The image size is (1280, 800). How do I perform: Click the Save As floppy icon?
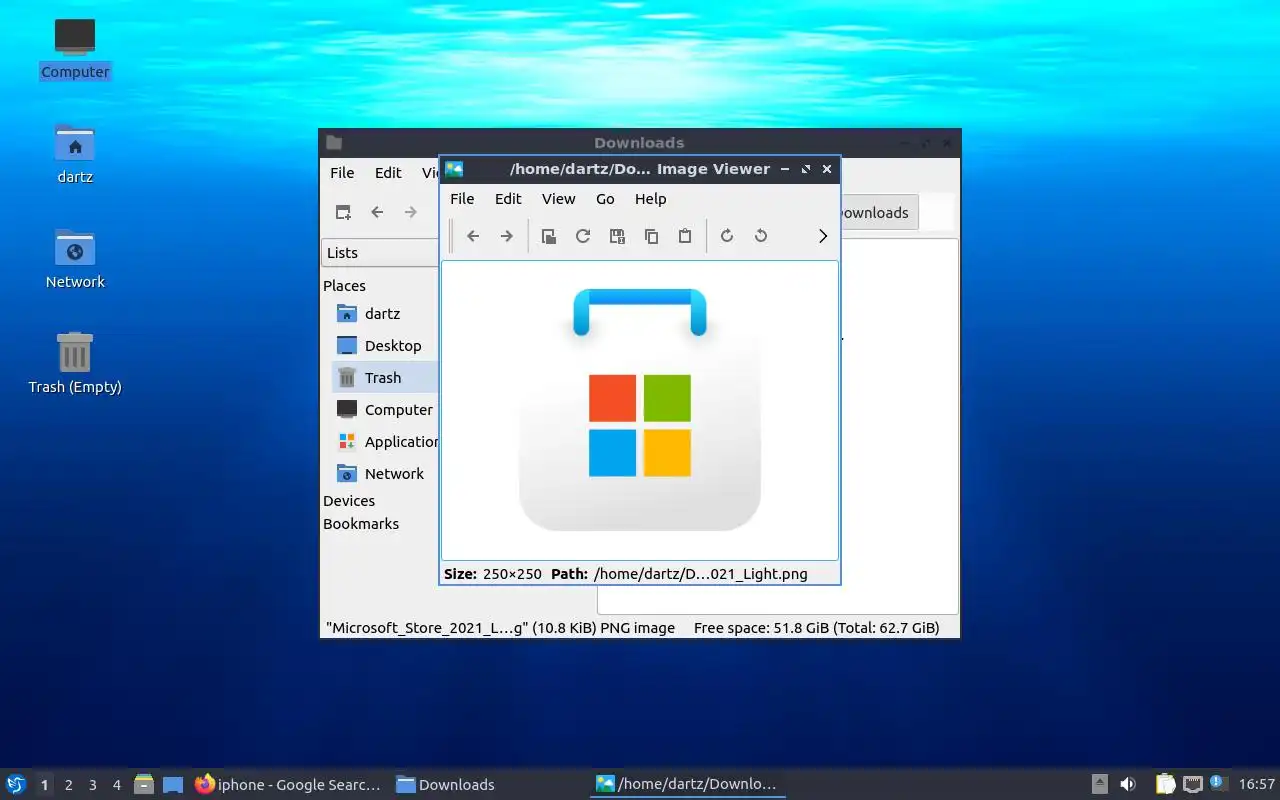(617, 236)
